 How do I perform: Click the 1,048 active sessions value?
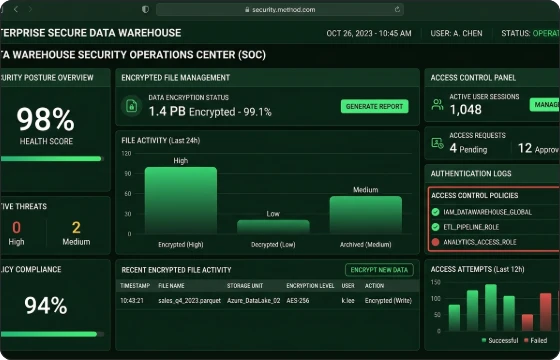pos(466,110)
